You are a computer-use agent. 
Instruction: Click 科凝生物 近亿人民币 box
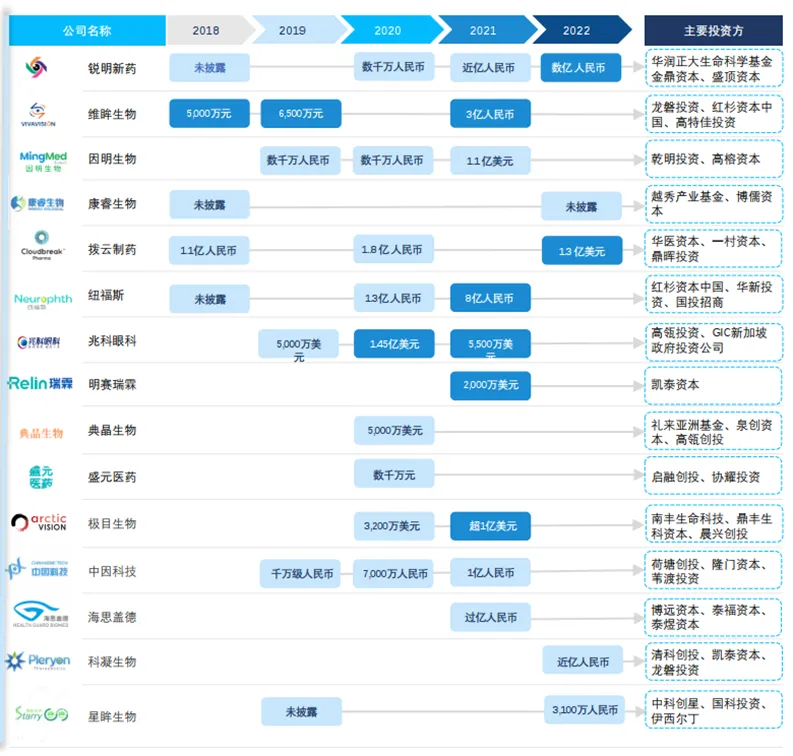point(583,660)
